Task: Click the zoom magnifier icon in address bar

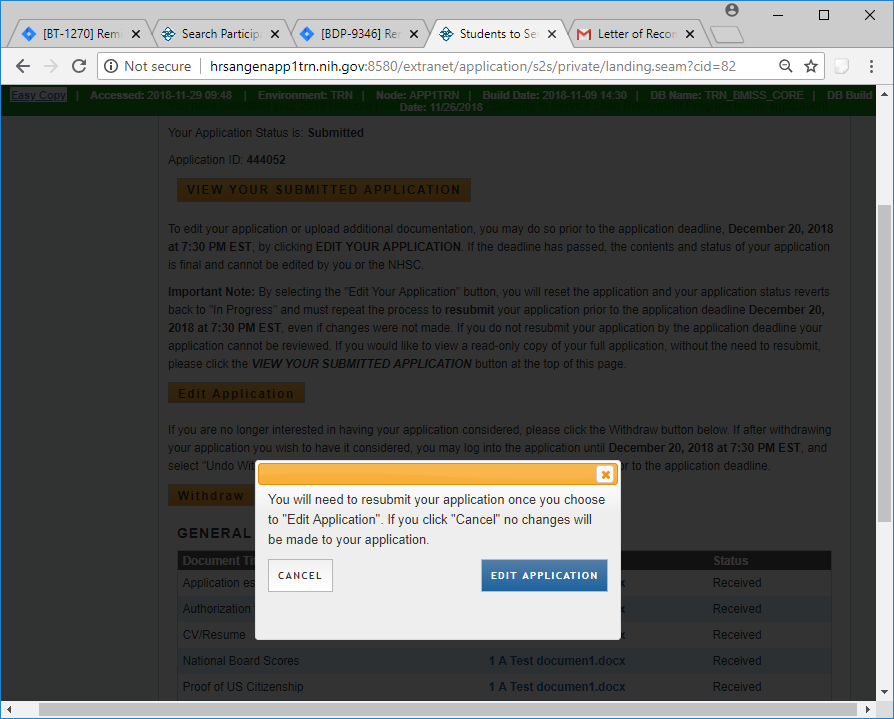Action: pos(786,66)
